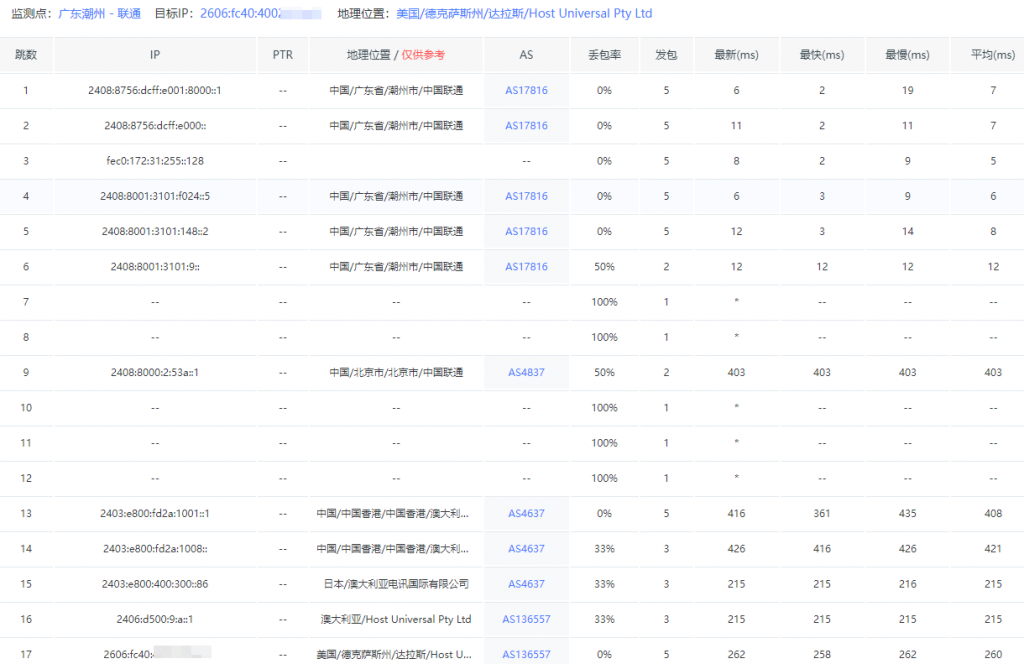Open AS17816 link in hop 6 row
The width and height of the screenshot is (1024, 664).
click(x=526, y=266)
